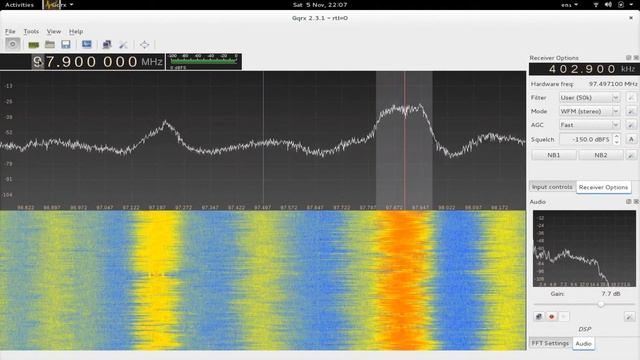Click the Squelch up arrow stepper
The image size is (640, 360).
(617, 136)
